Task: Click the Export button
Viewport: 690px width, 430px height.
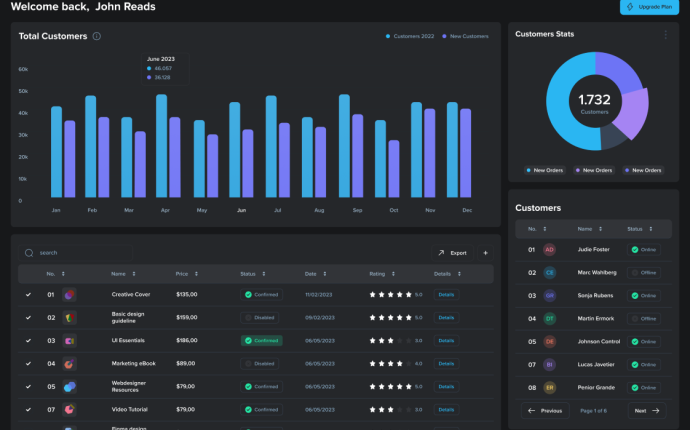Action: pos(452,253)
